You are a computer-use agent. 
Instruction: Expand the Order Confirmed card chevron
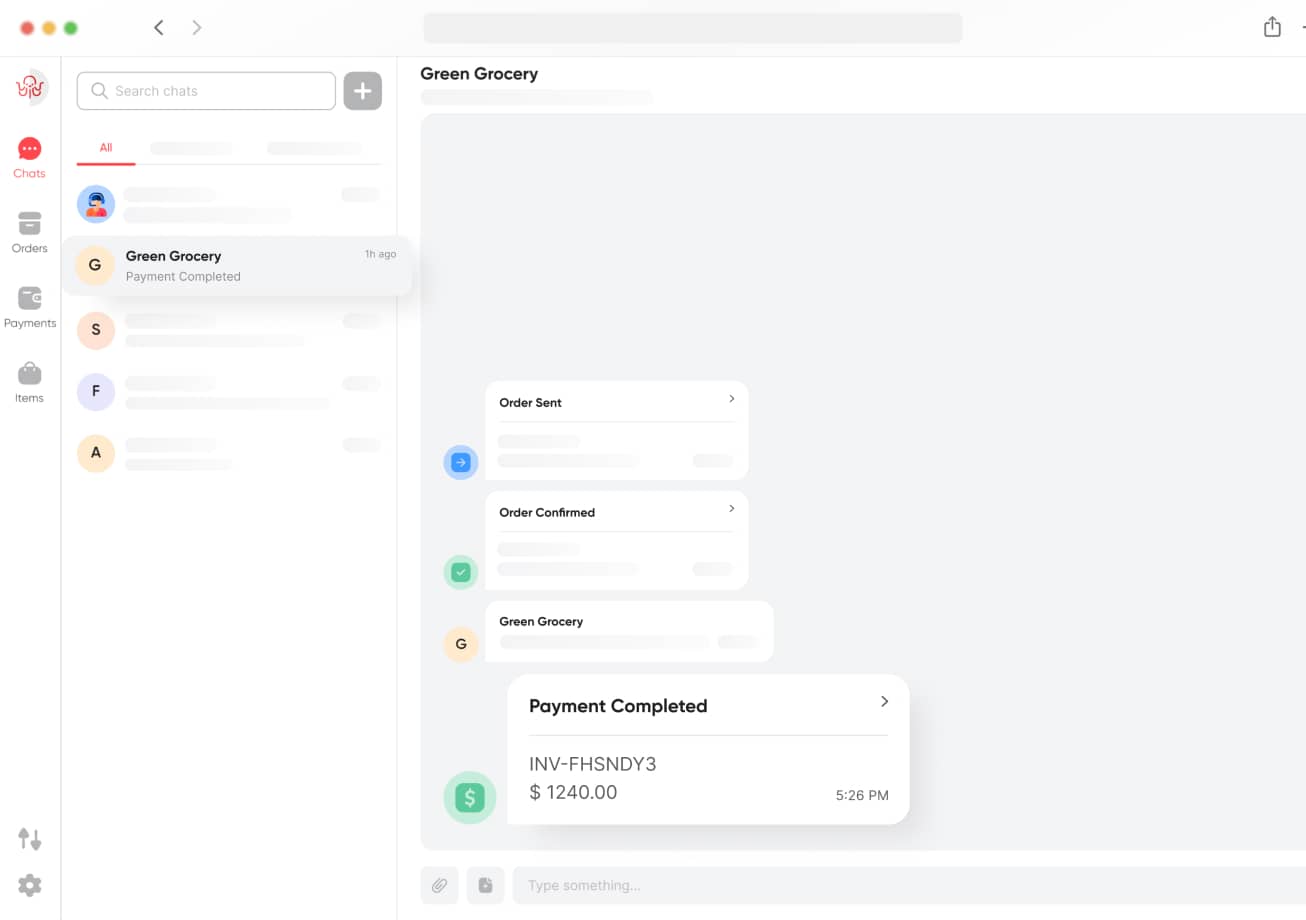click(731, 509)
